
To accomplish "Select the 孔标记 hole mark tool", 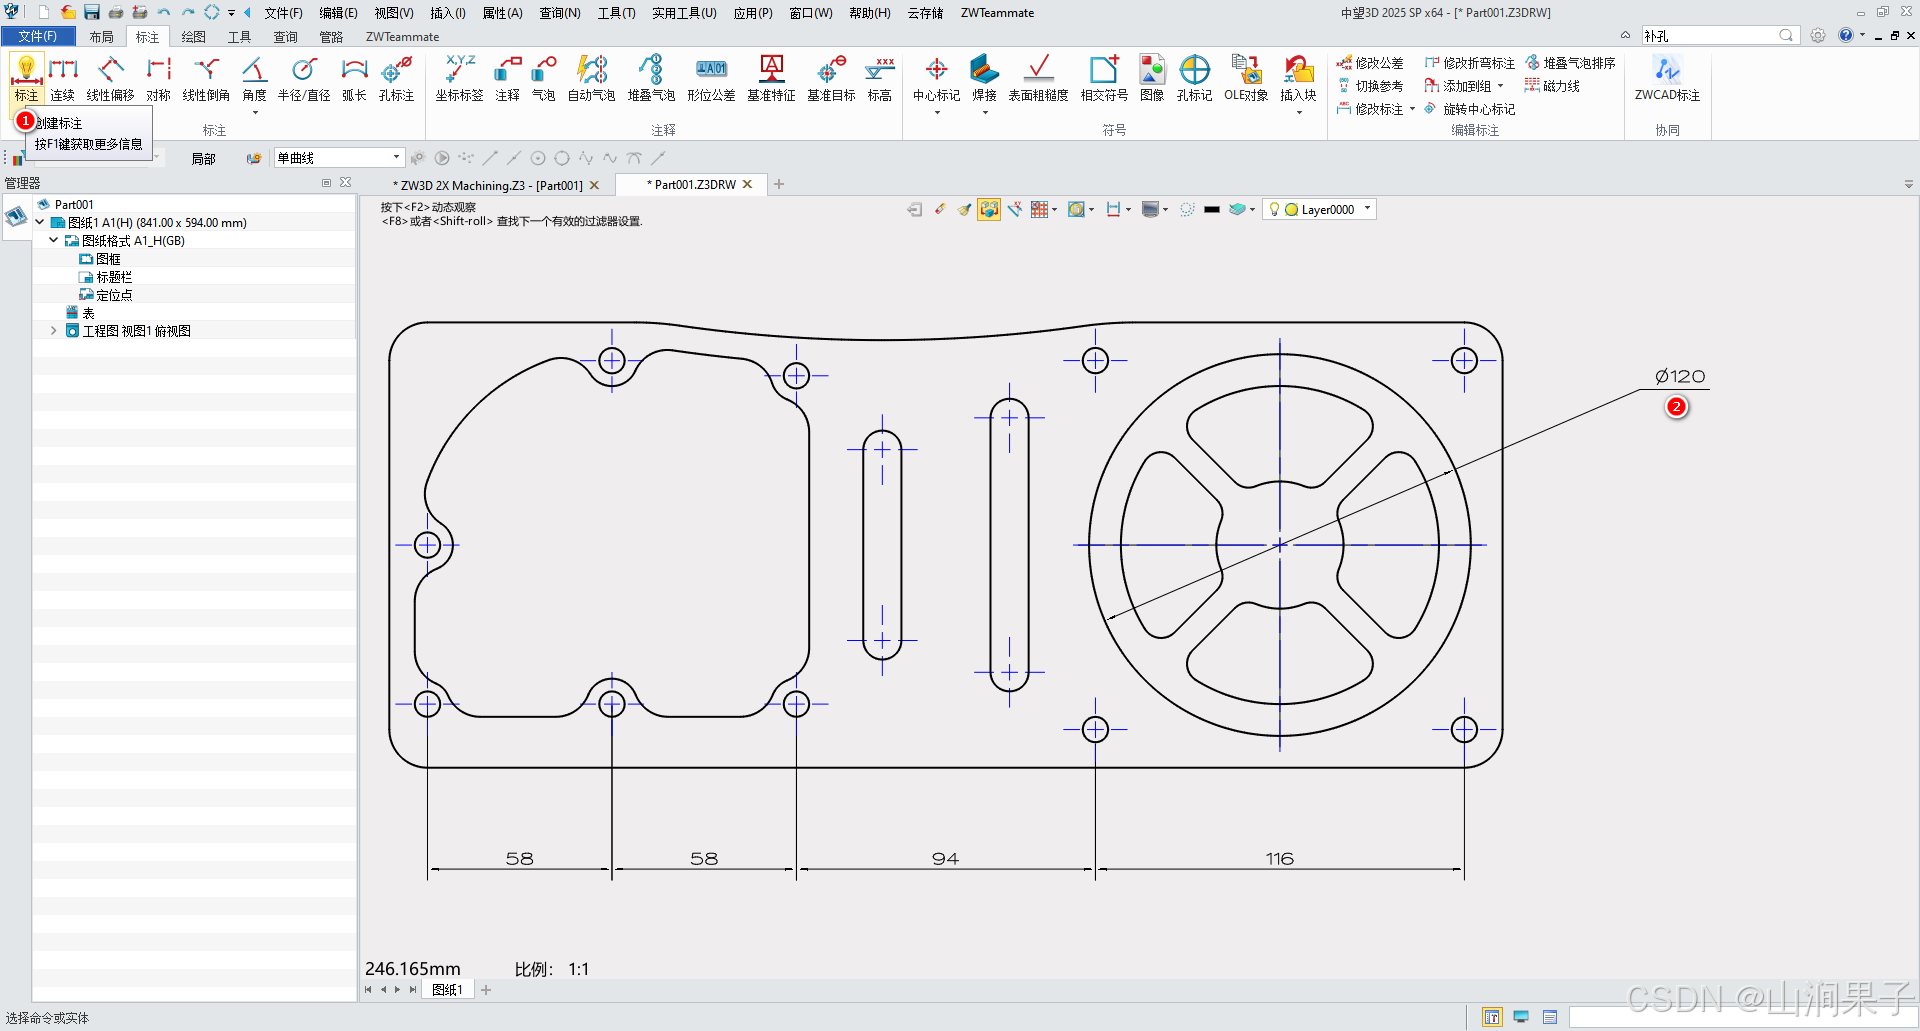I will pyautogui.click(x=1194, y=79).
